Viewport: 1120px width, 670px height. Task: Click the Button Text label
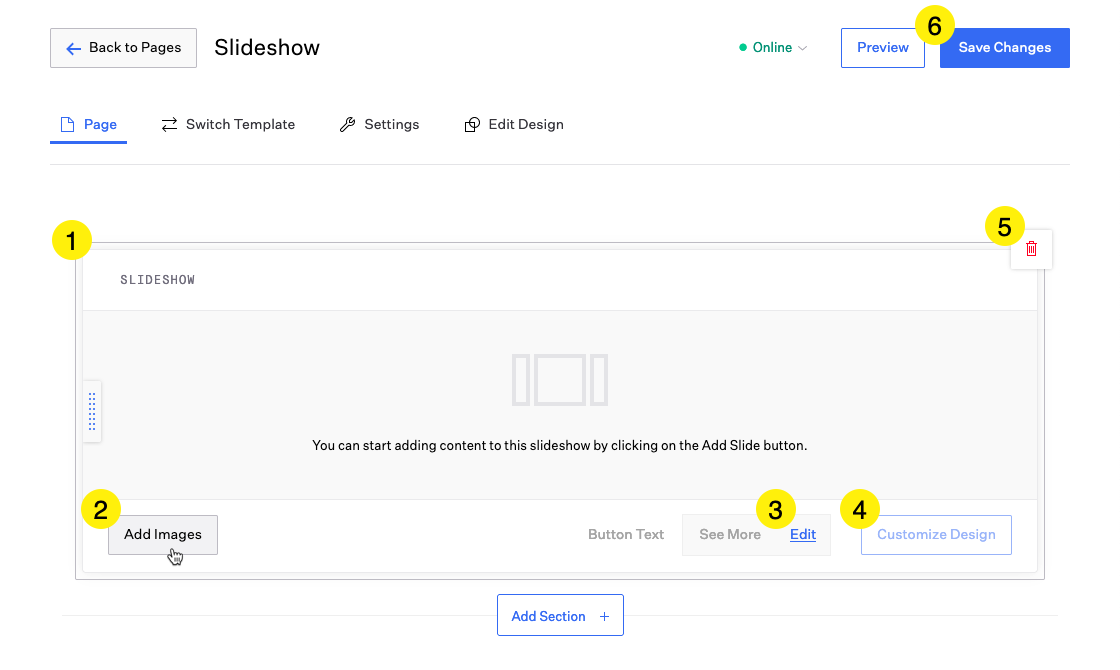626,535
